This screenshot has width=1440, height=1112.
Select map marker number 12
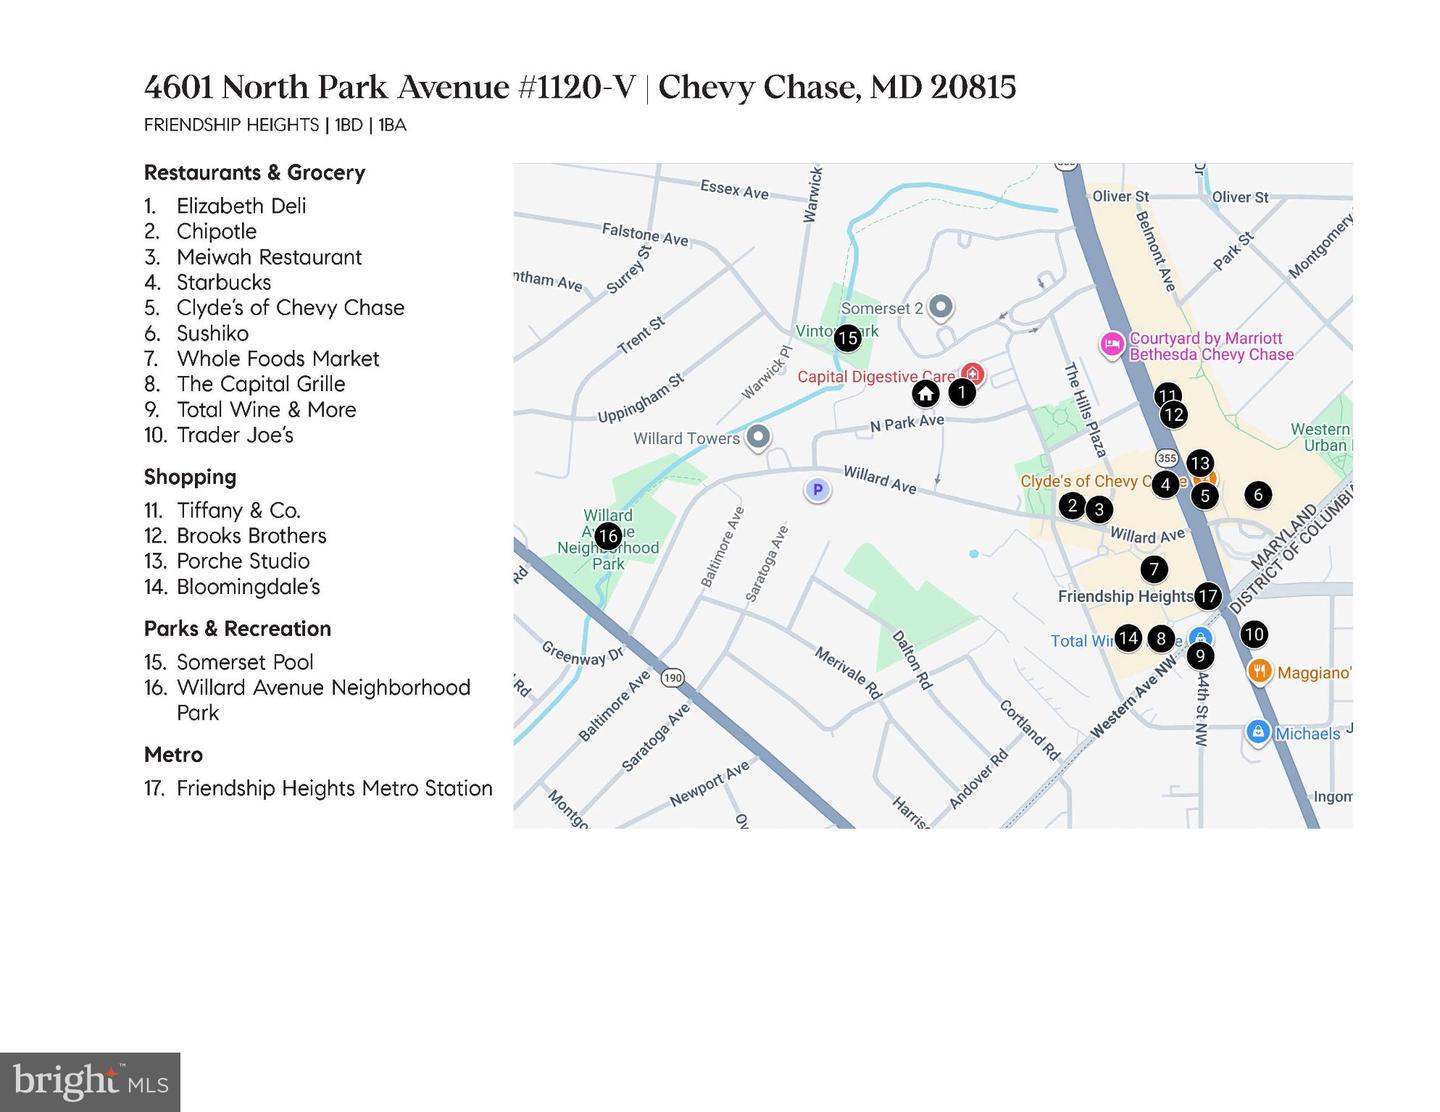tap(1174, 414)
